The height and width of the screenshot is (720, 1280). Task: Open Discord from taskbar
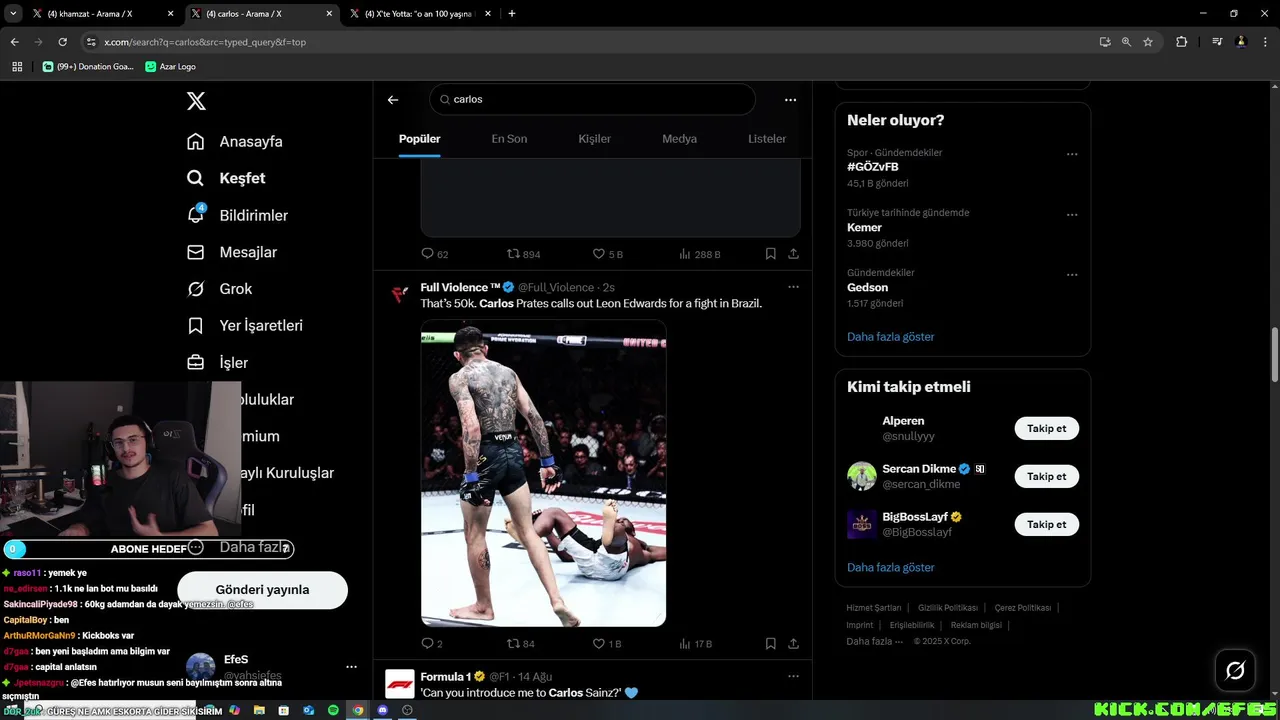click(x=382, y=710)
